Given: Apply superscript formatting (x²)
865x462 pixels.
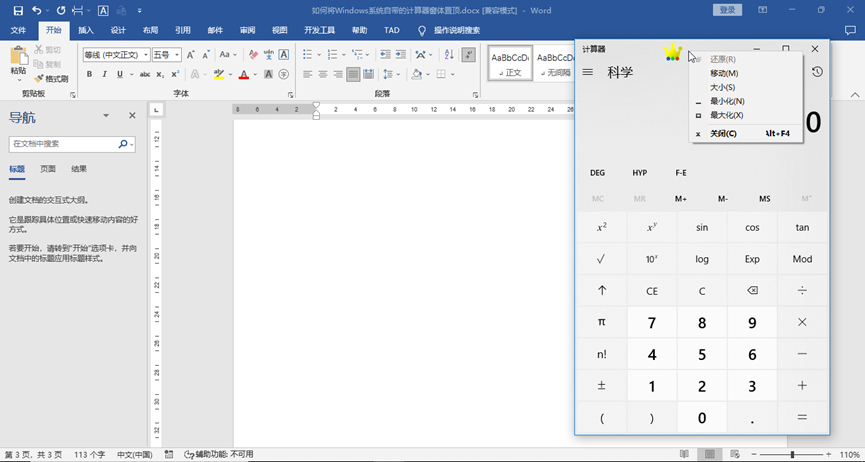Looking at the screenshot, I should 175,74.
